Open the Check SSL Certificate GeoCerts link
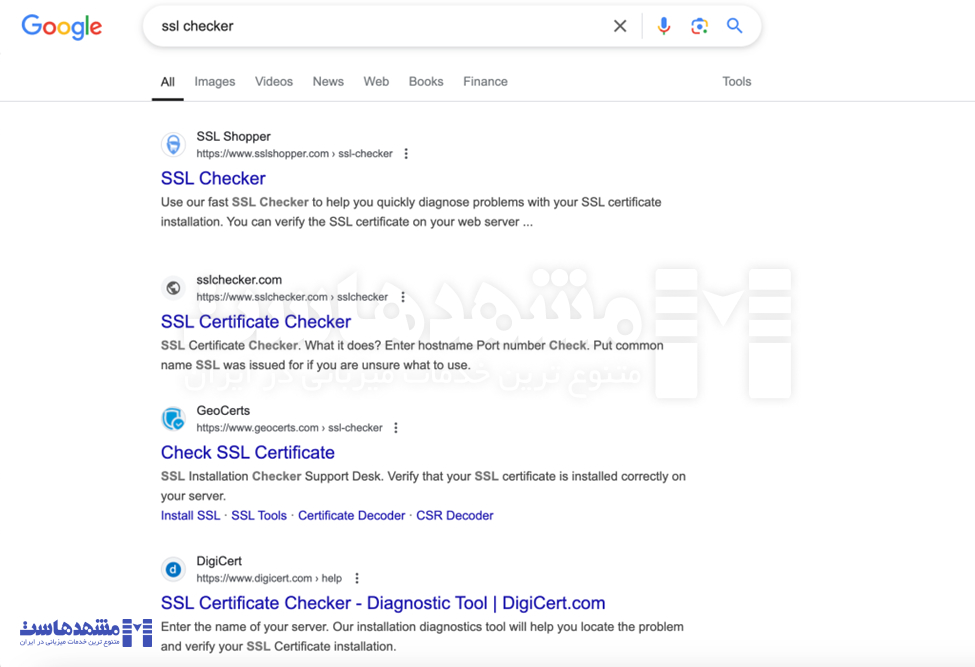 (x=248, y=453)
